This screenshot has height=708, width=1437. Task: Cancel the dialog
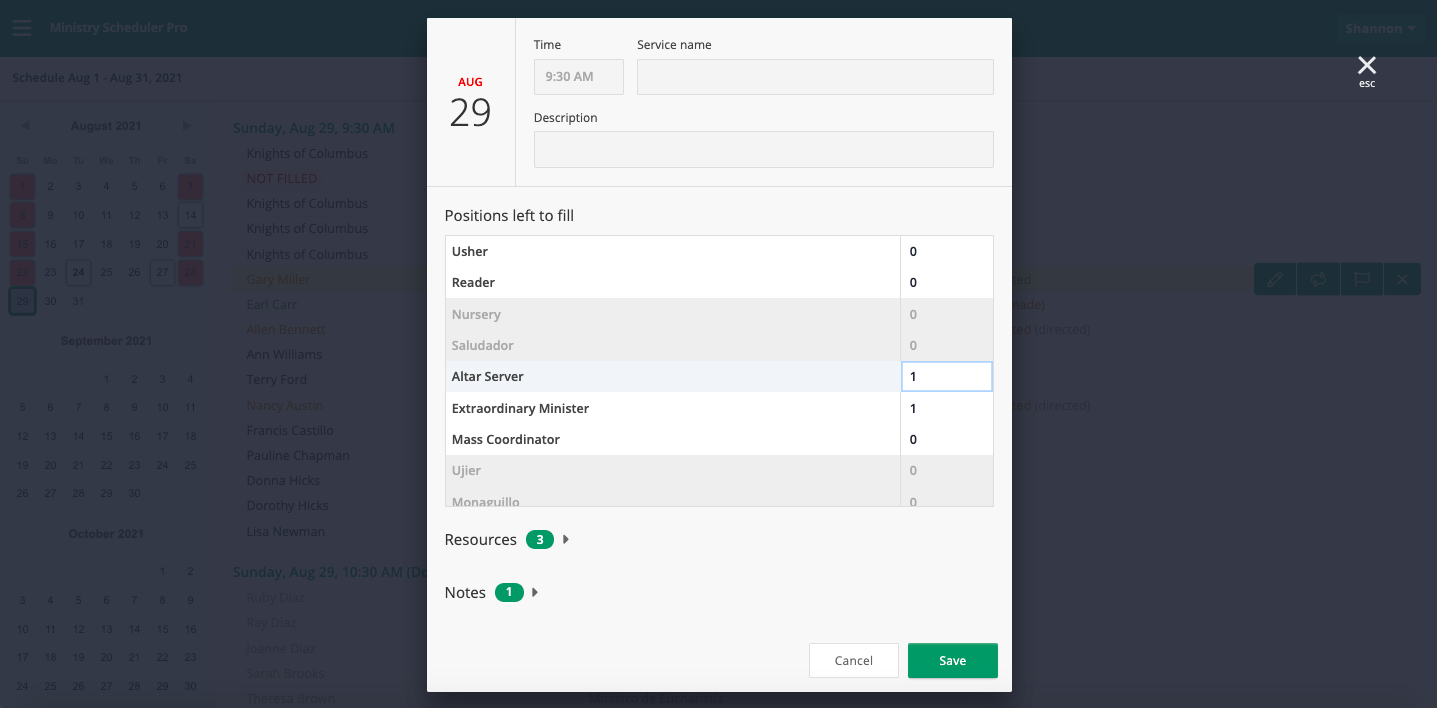coord(853,661)
